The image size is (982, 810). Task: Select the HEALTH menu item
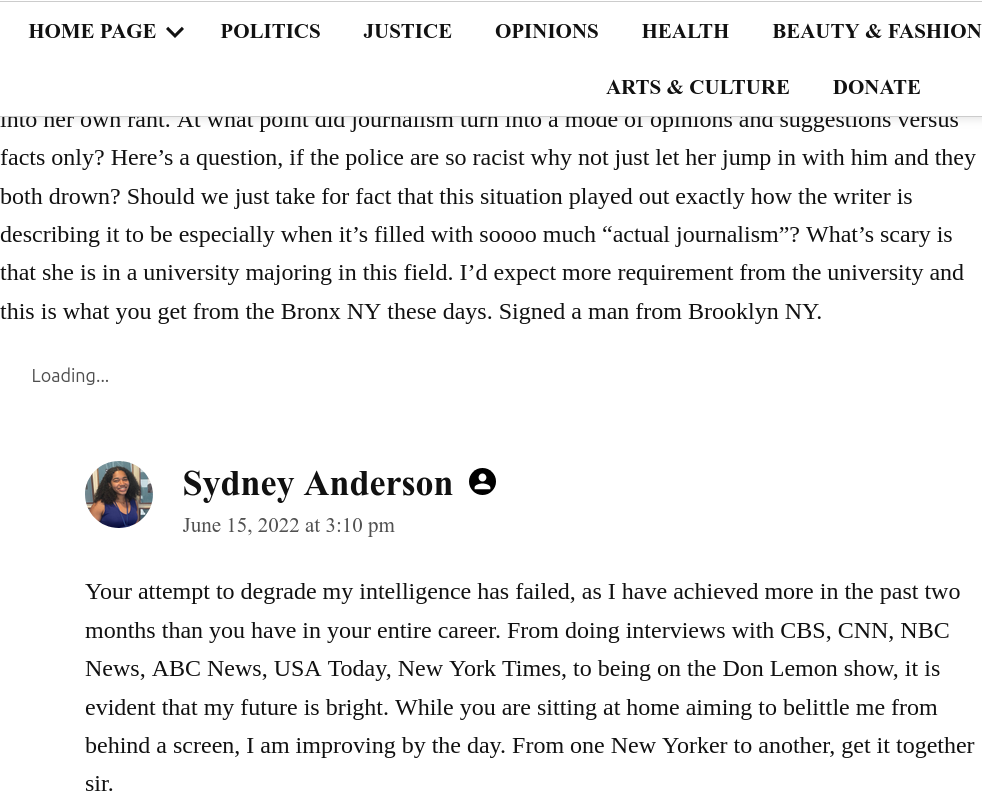(x=685, y=31)
